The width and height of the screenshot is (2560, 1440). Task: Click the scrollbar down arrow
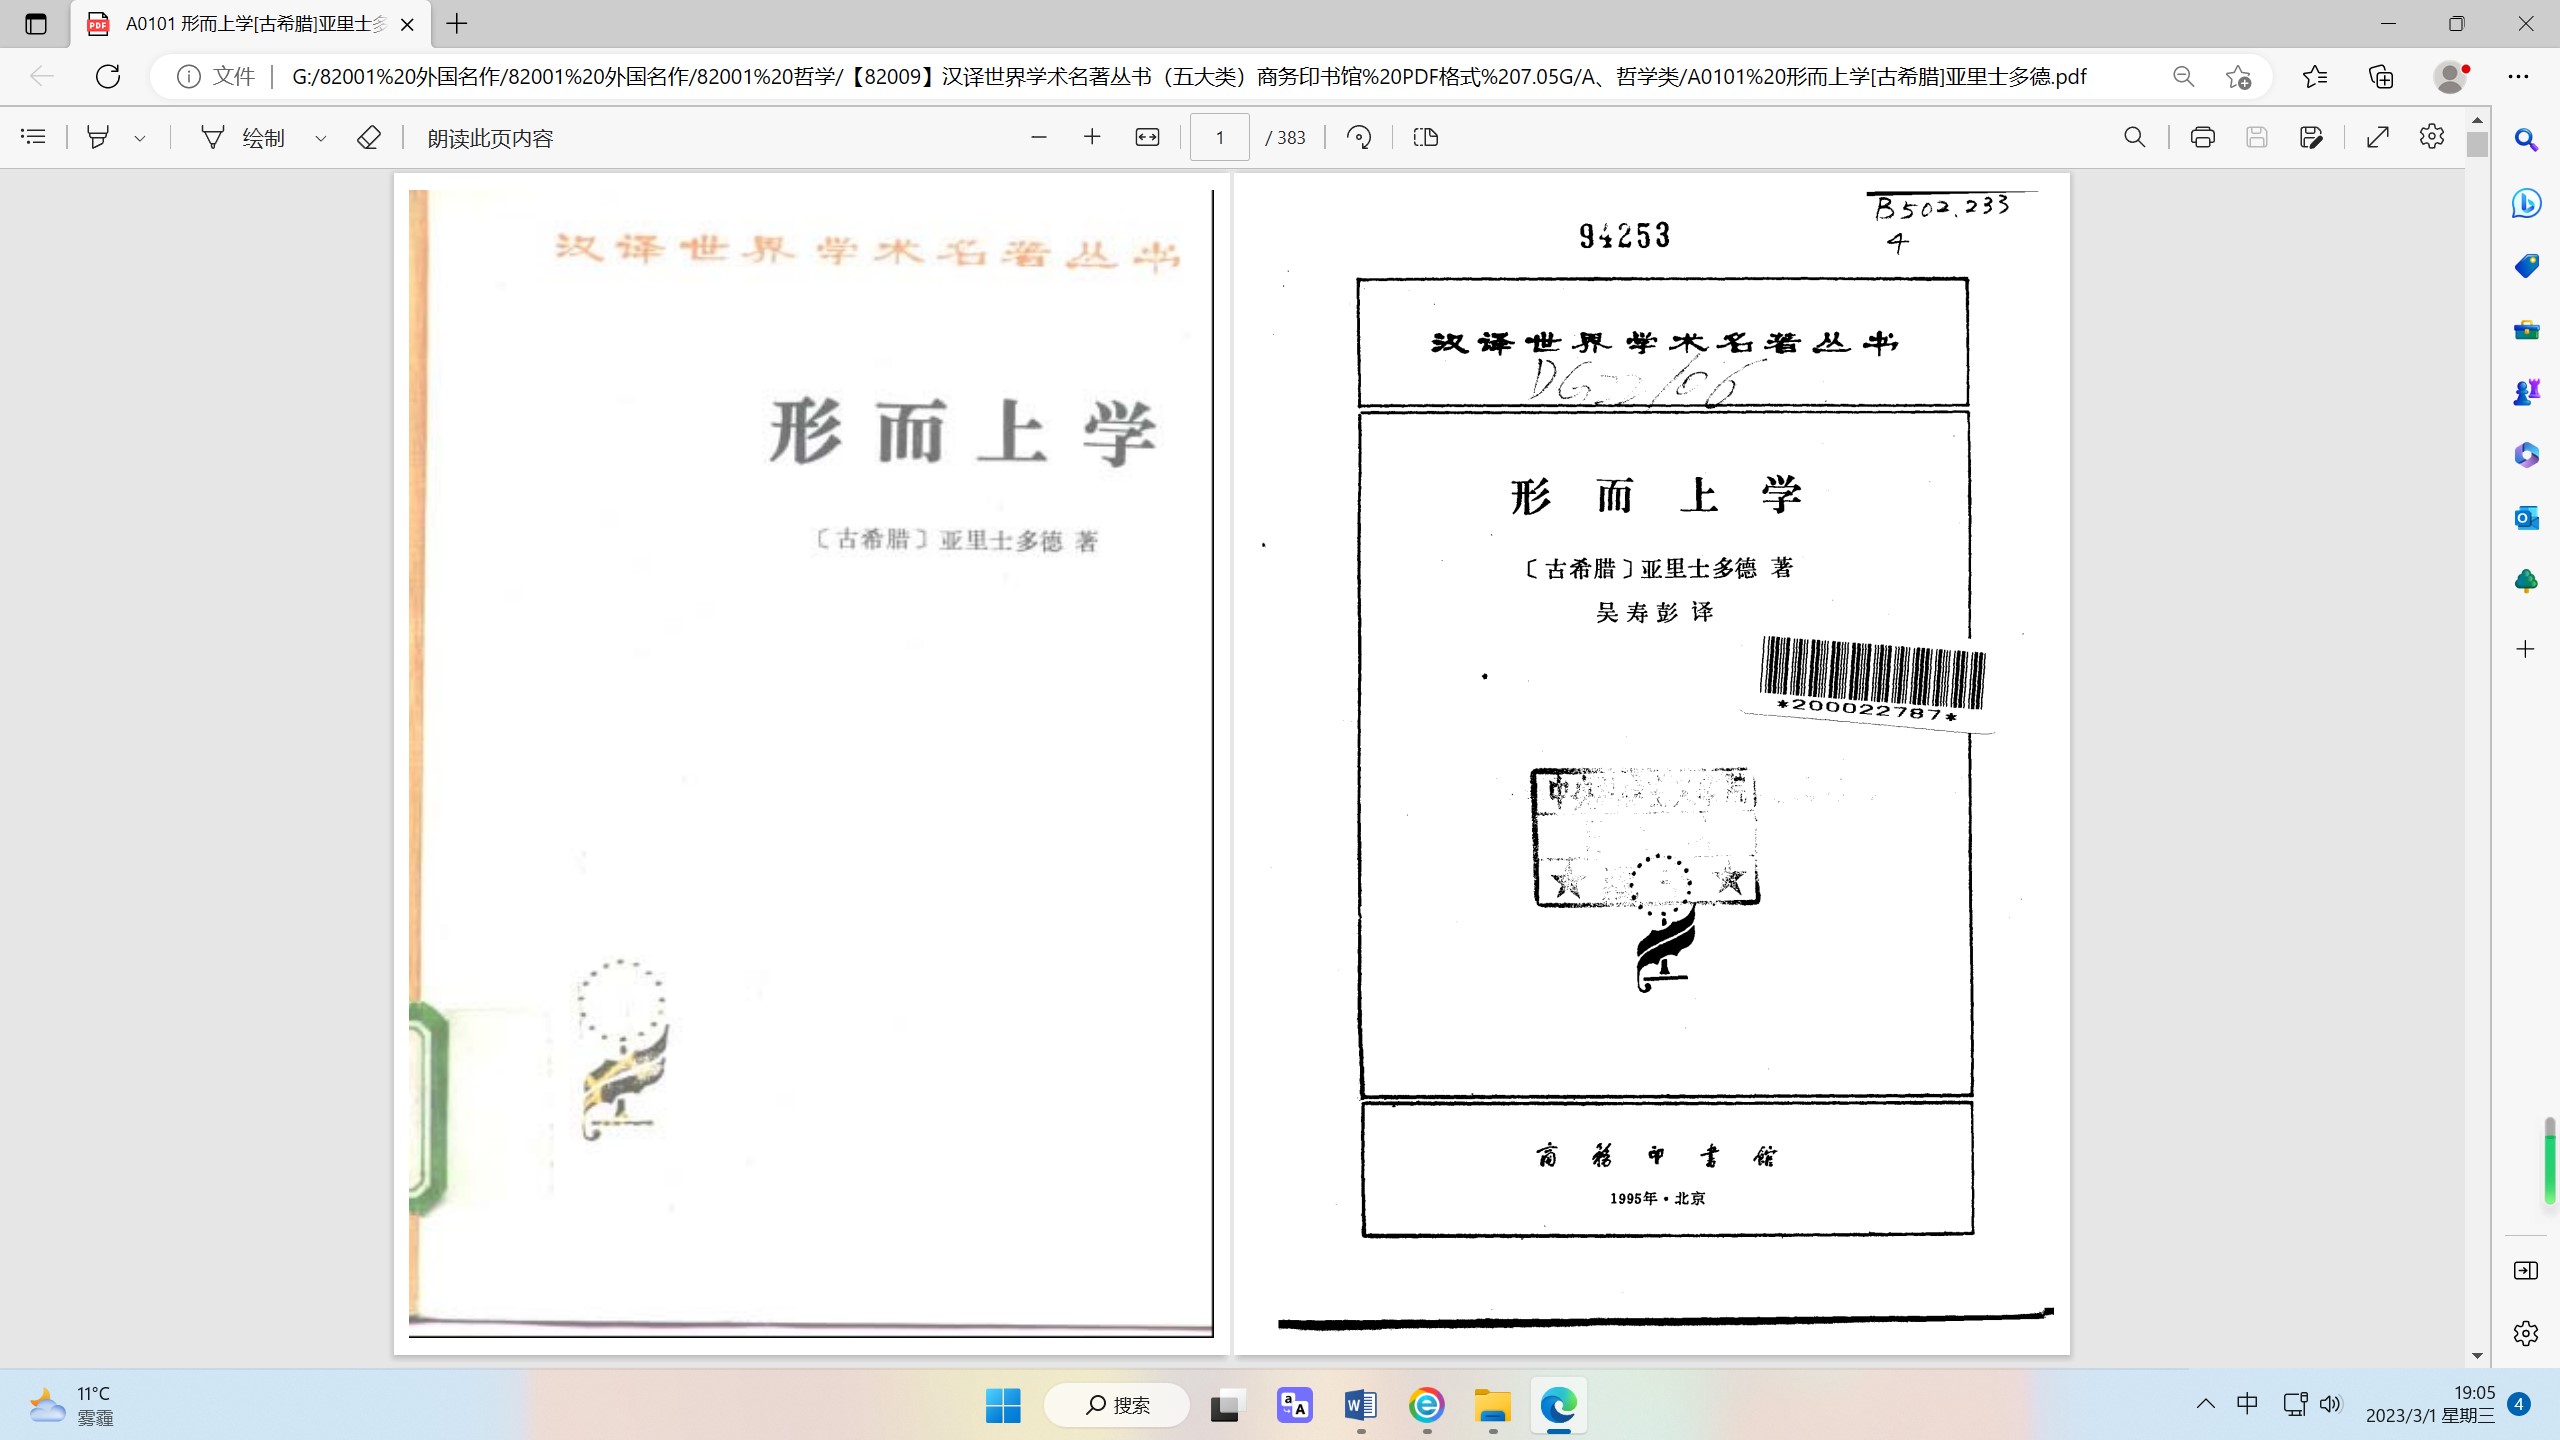coord(2477,1356)
